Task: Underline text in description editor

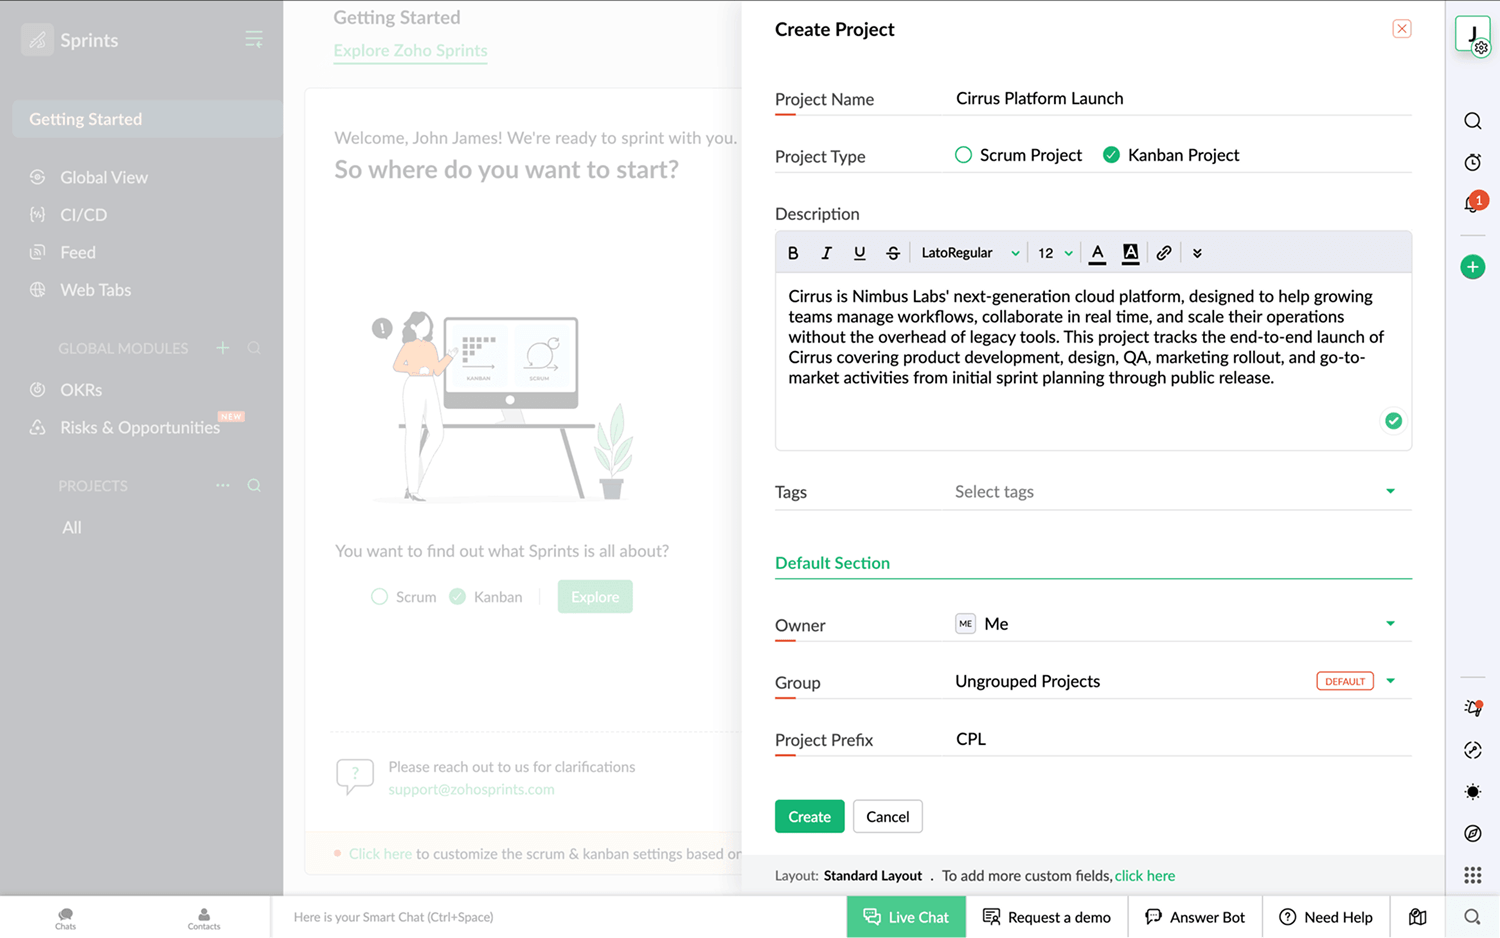Action: tap(859, 253)
